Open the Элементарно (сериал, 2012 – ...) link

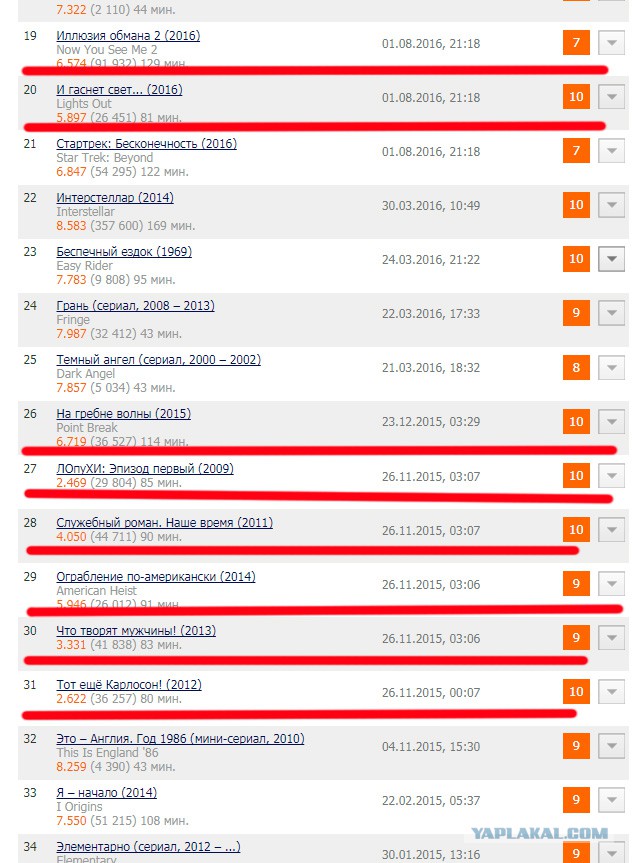148,846
